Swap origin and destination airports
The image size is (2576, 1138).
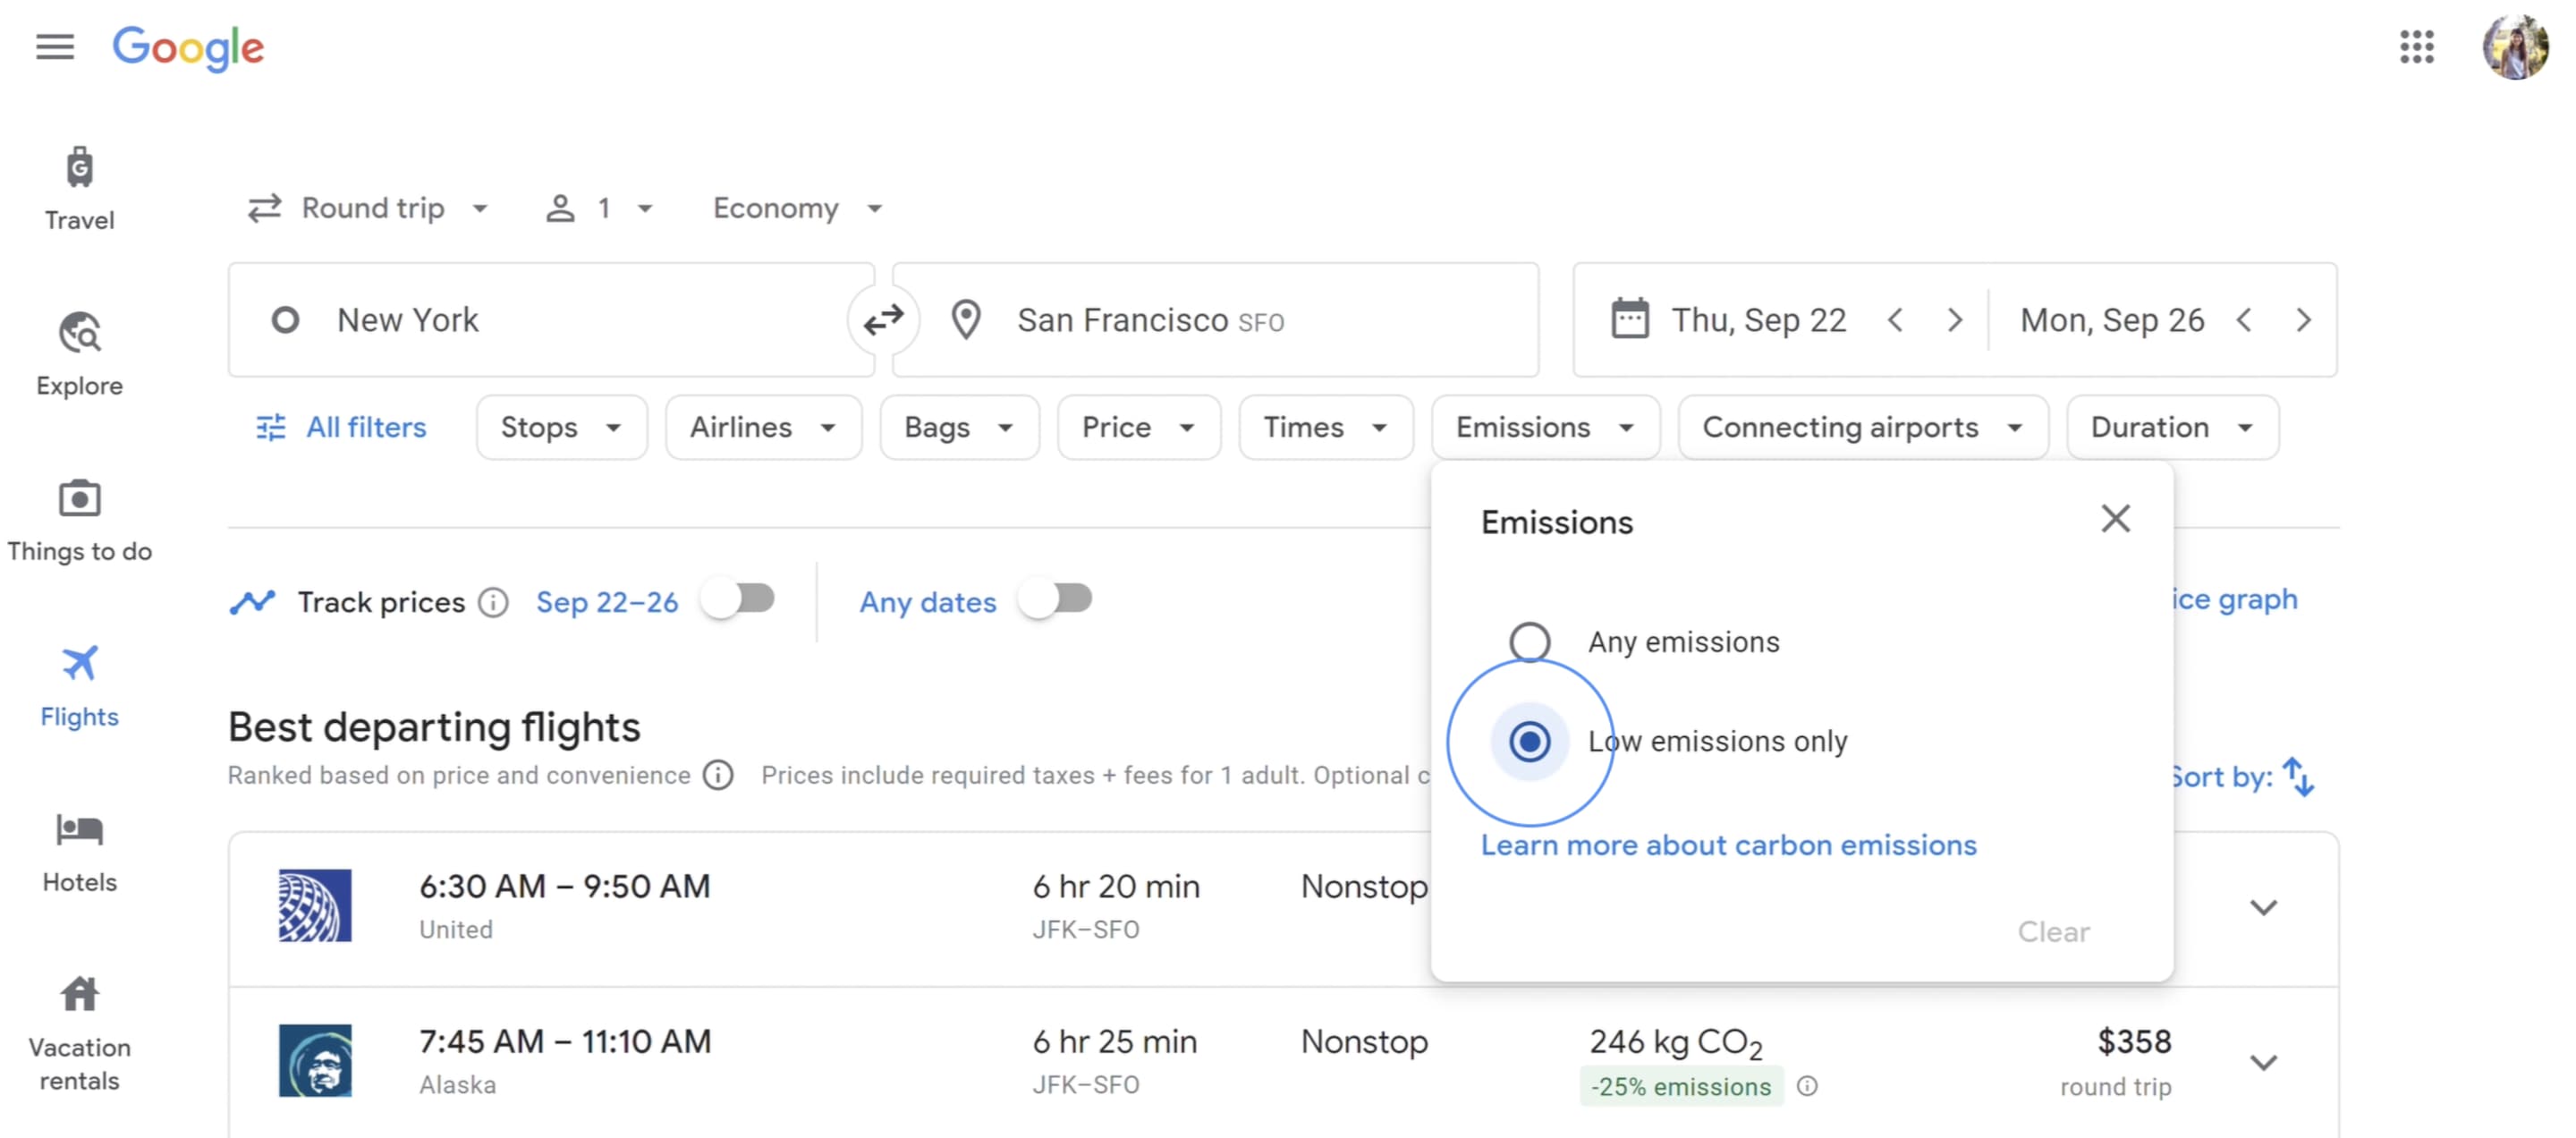click(883, 320)
